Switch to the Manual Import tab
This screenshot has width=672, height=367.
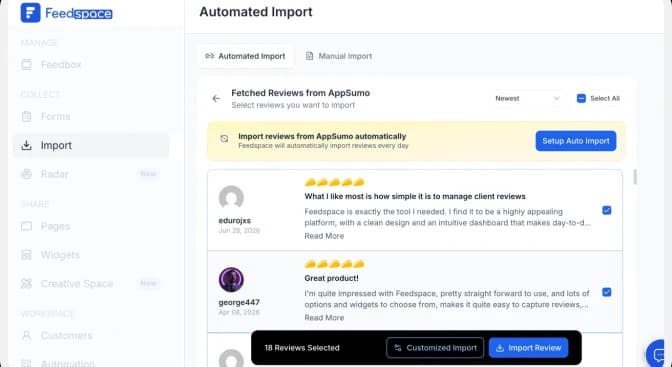[339, 56]
